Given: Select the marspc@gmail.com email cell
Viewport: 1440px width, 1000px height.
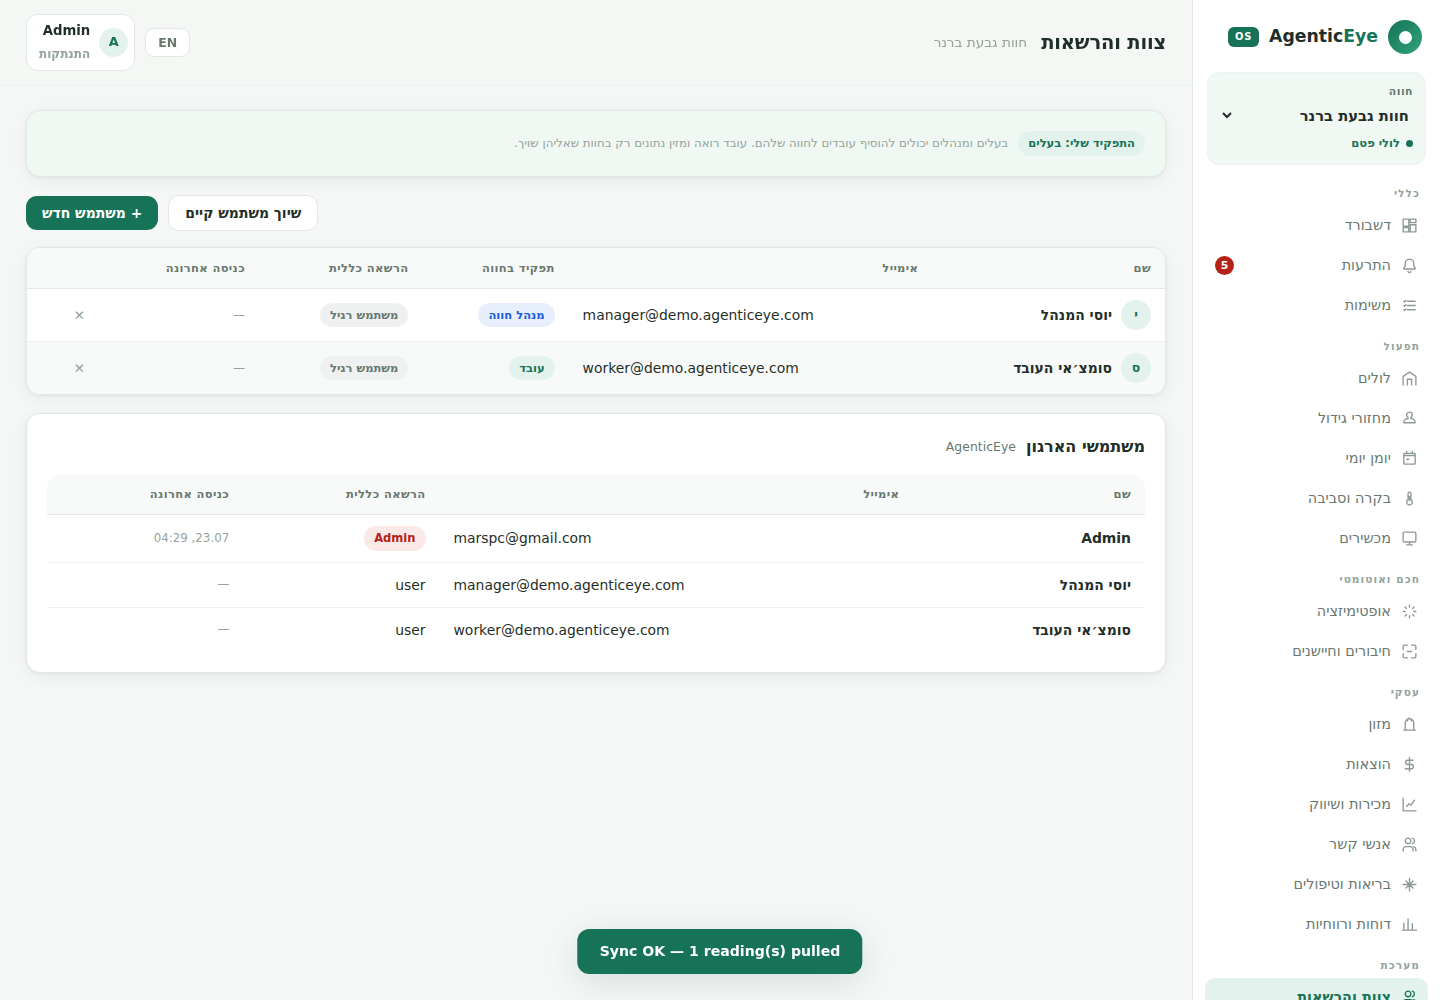Looking at the screenshot, I should [522, 538].
